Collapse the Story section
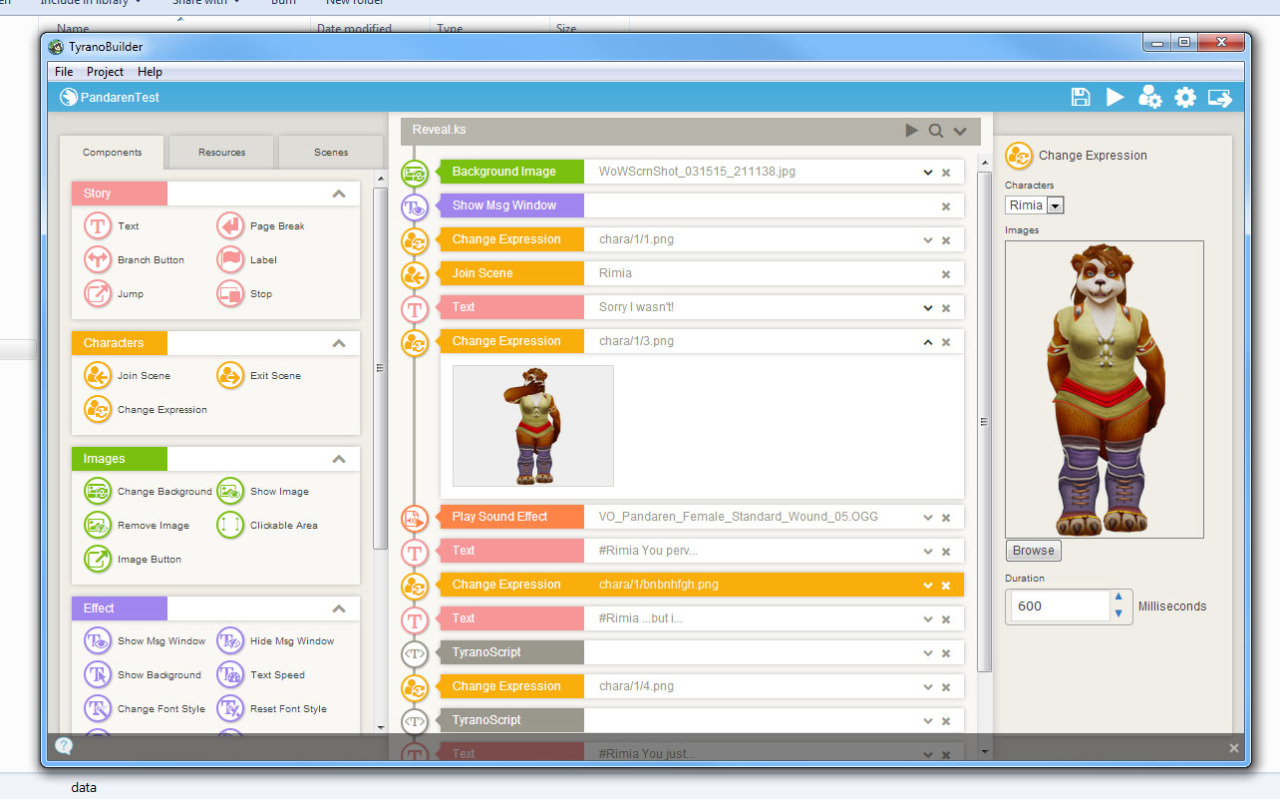Screen dimensions: 1280x799 pos(339,194)
